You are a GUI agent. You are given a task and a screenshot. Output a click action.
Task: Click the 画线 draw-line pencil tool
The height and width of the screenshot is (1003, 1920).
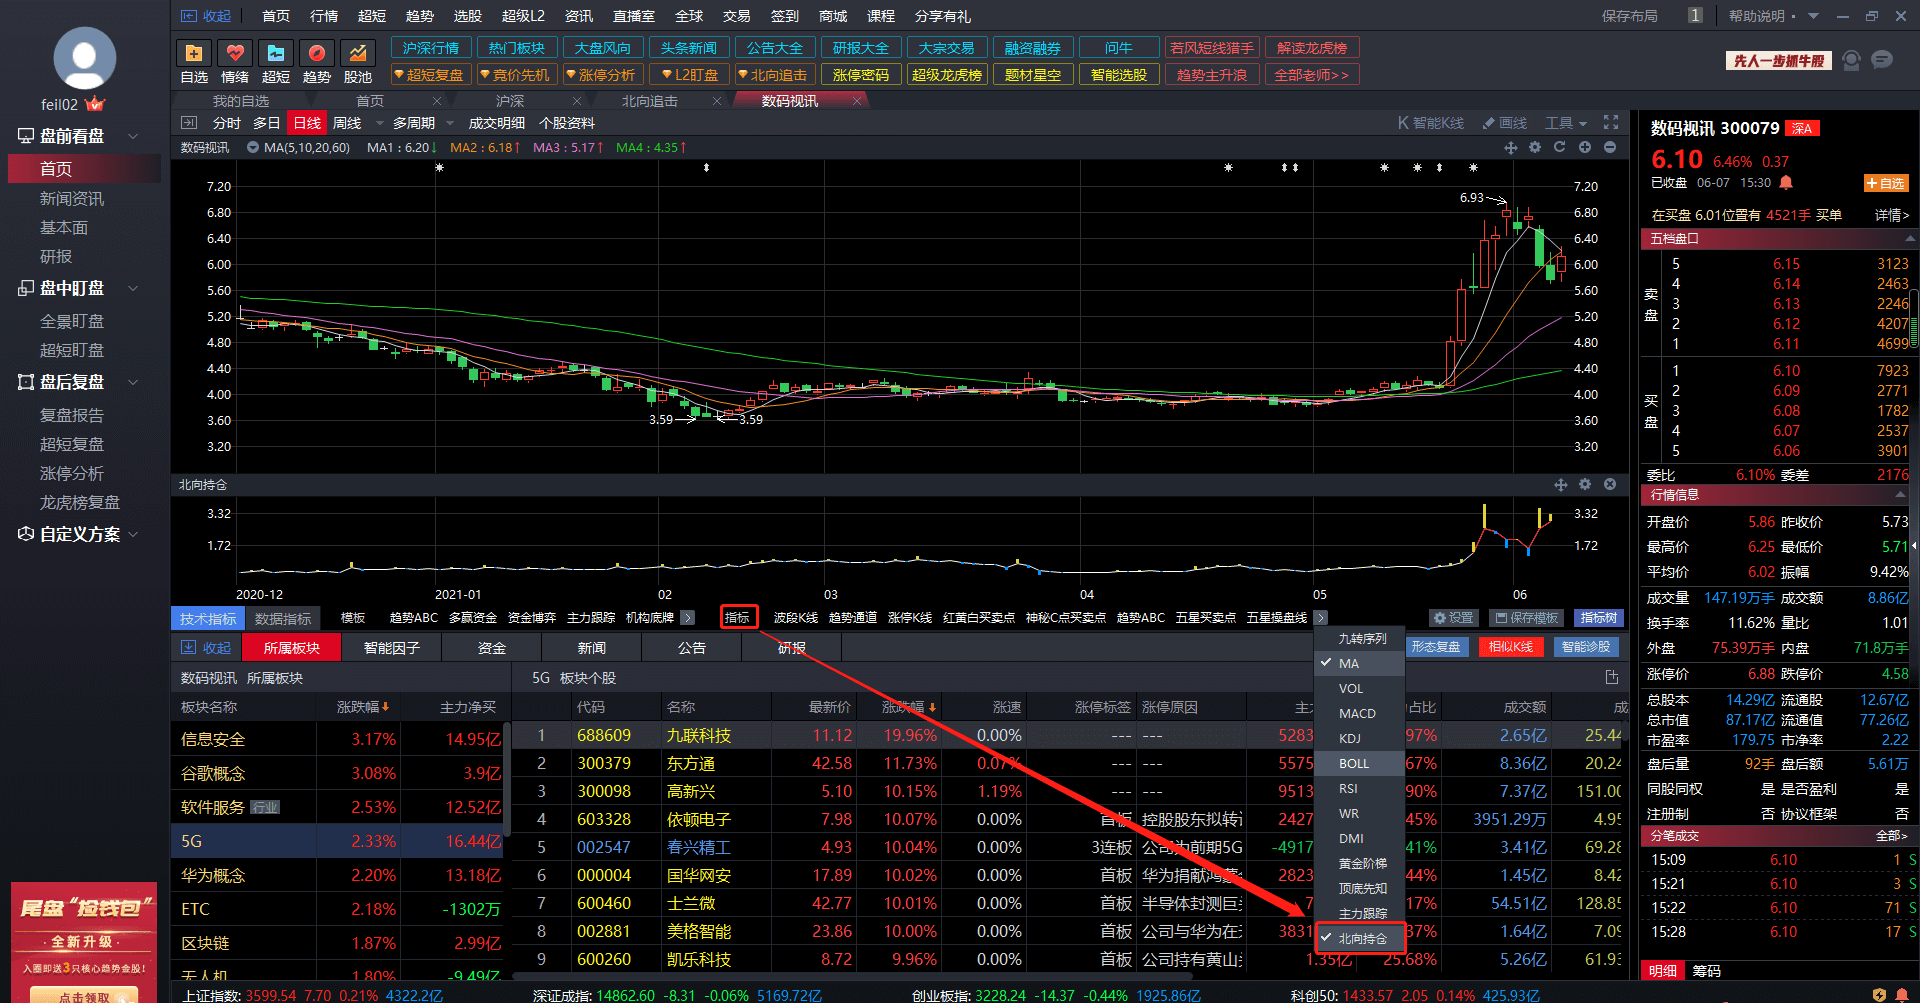point(1505,123)
